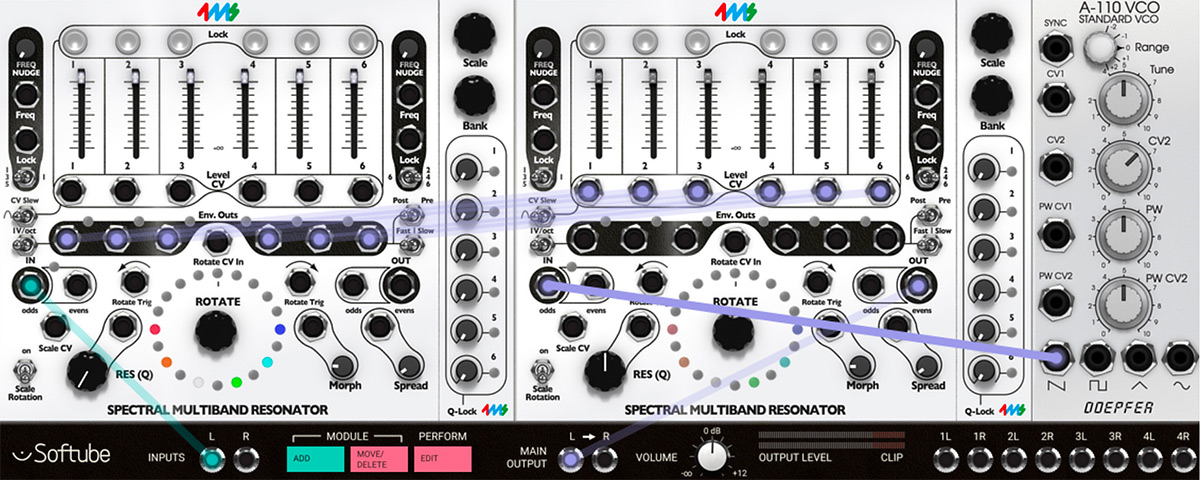Click the Bank knob beside the right resonator
This screenshot has width=1200, height=480.
[x=993, y=98]
